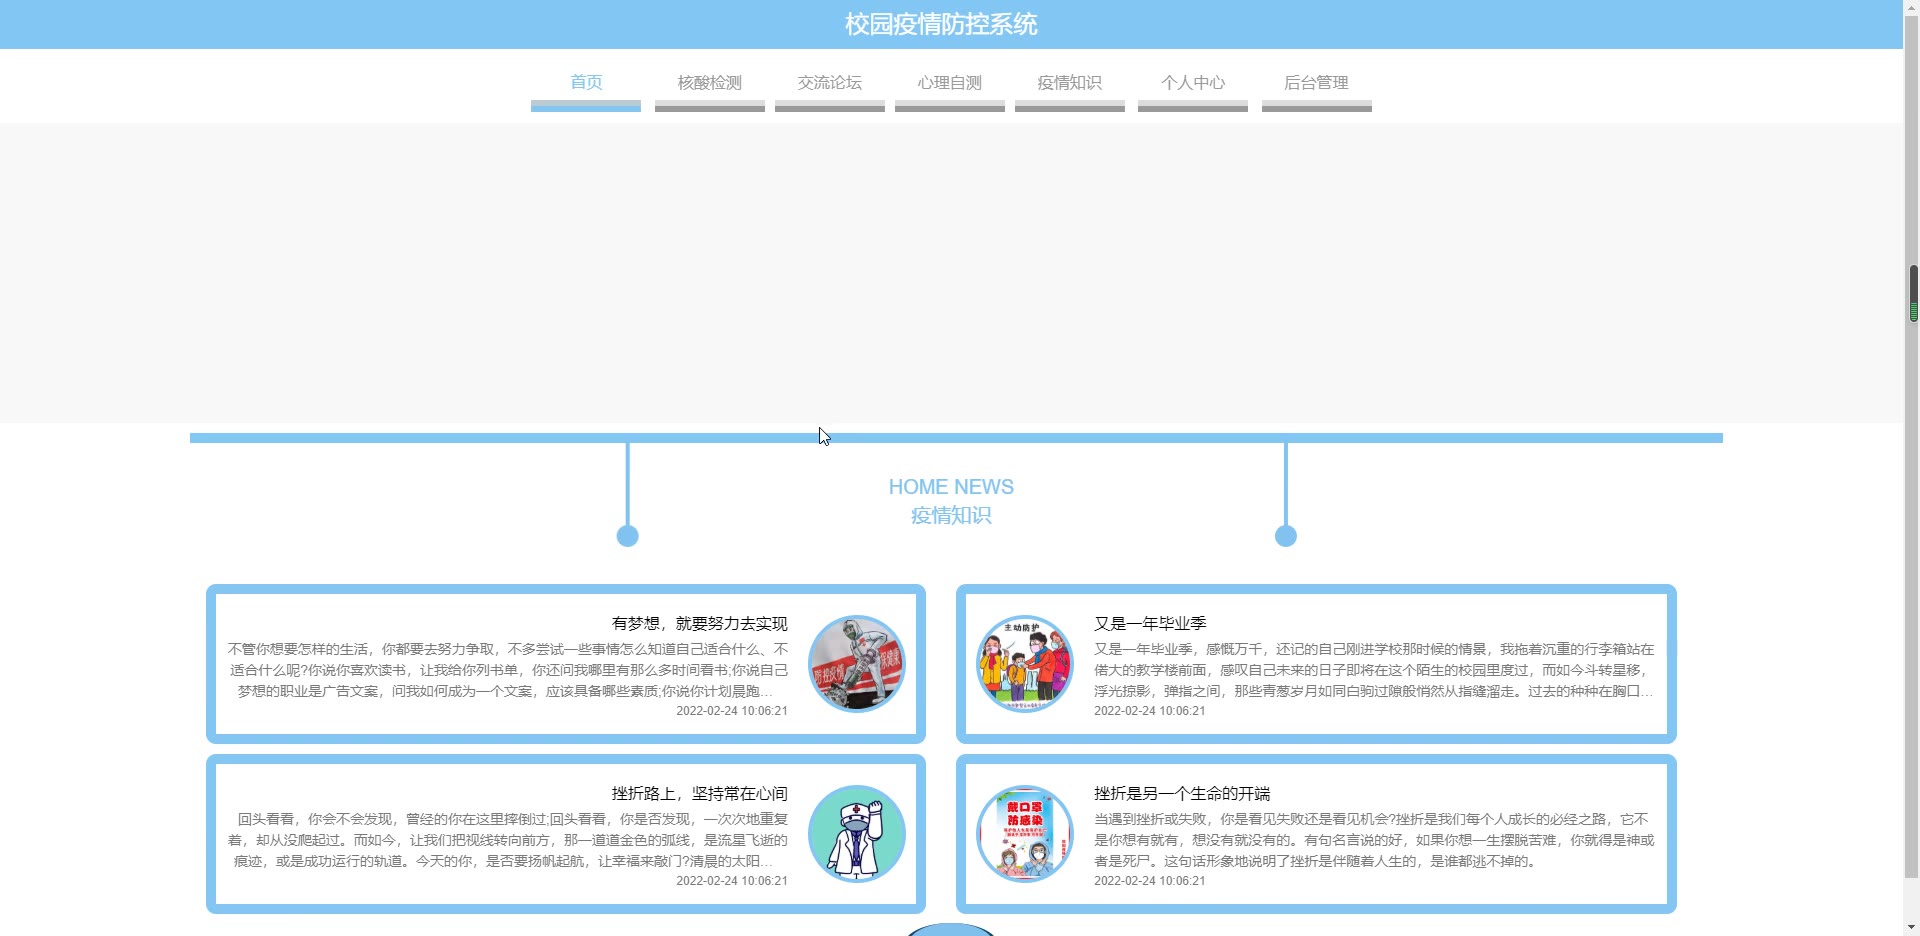The width and height of the screenshot is (1920, 936).
Task: Click the doctor cartoon circular thumbnail
Action: [857, 834]
